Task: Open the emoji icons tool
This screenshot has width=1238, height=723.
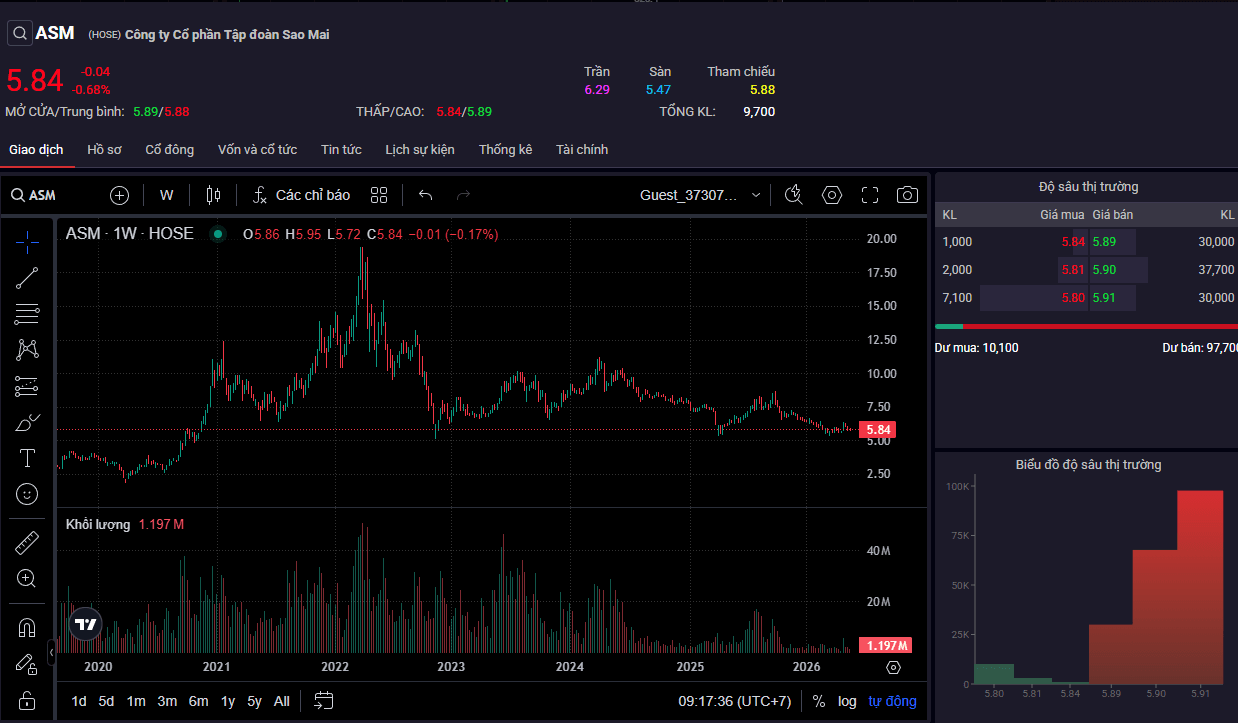Action: (27, 494)
